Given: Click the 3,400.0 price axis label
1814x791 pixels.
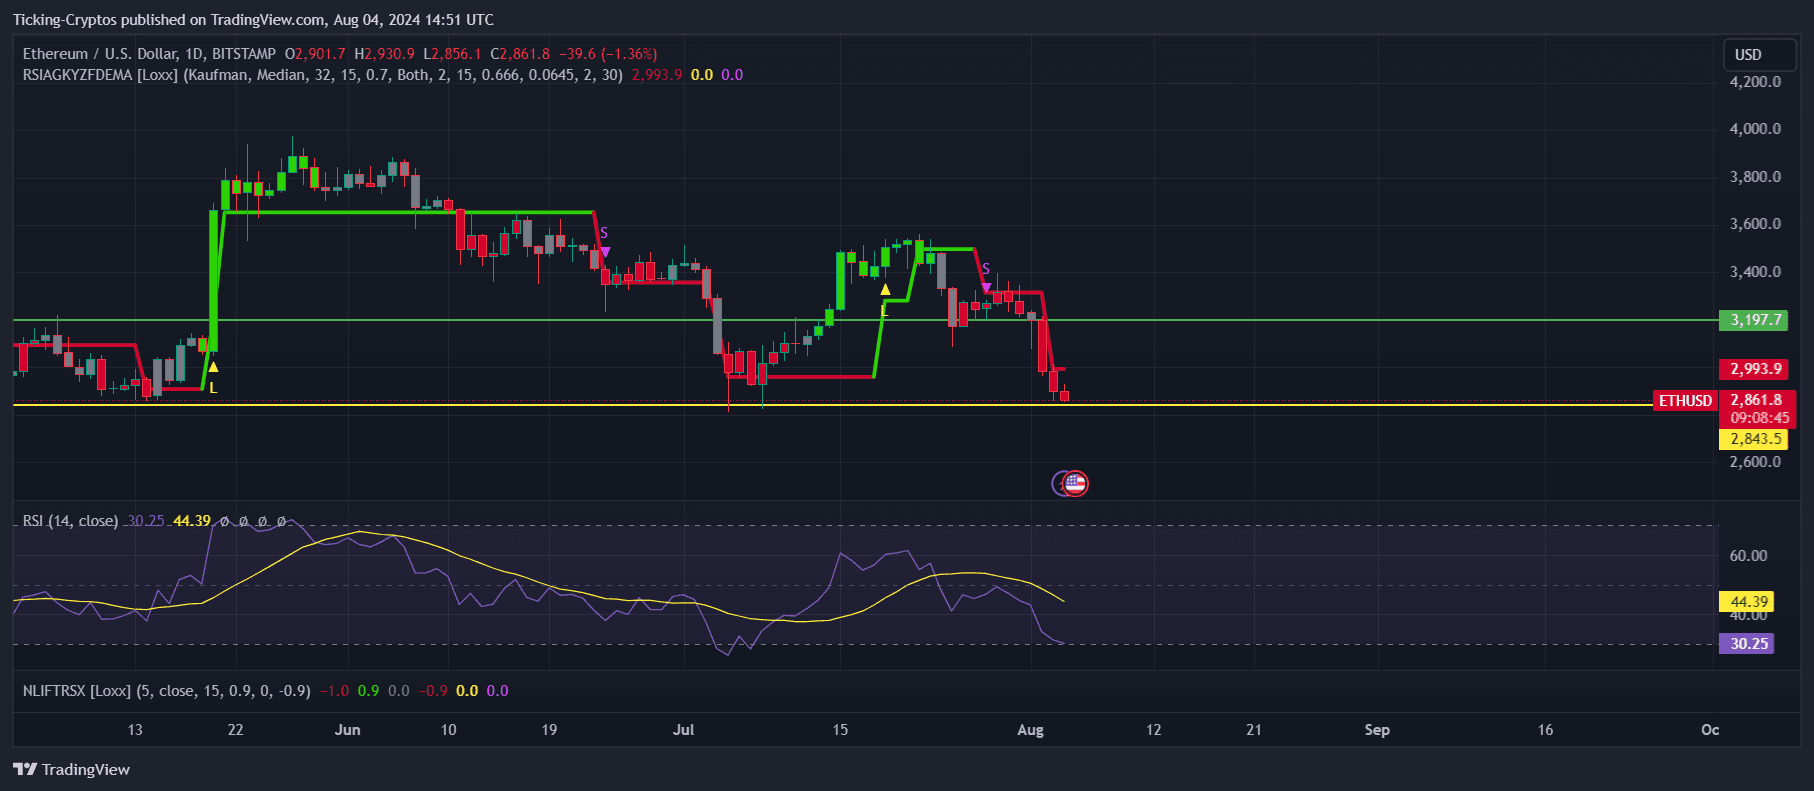Looking at the screenshot, I should (1755, 272).
